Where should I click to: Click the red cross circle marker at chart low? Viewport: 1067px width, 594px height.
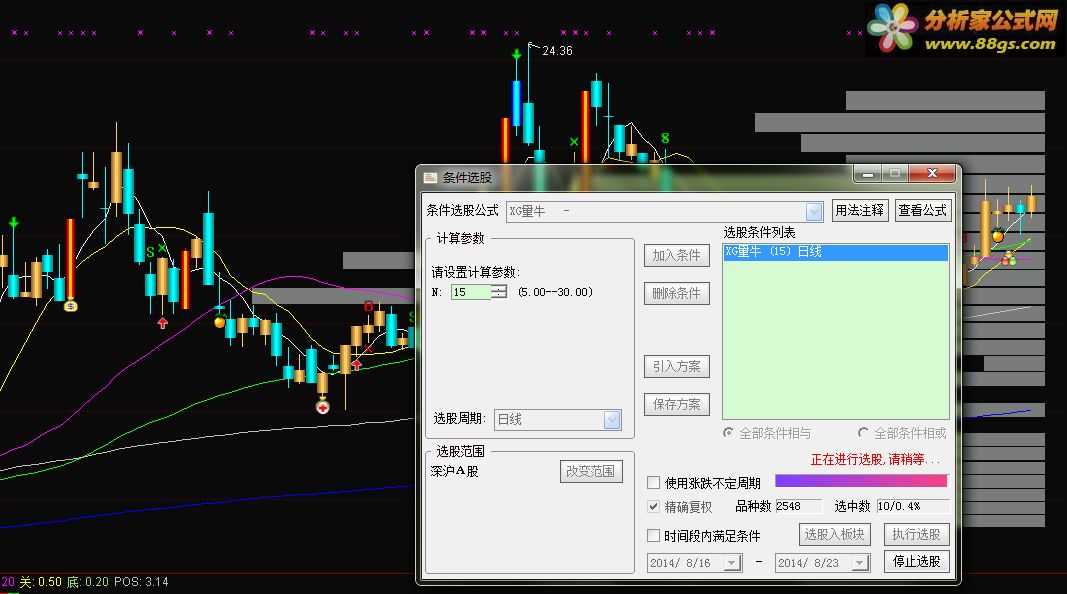click(323, 408)
